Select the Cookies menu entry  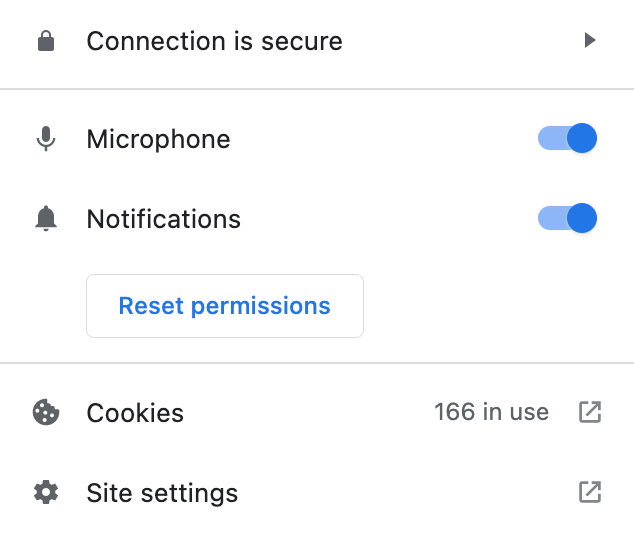[x=317, y=412]
